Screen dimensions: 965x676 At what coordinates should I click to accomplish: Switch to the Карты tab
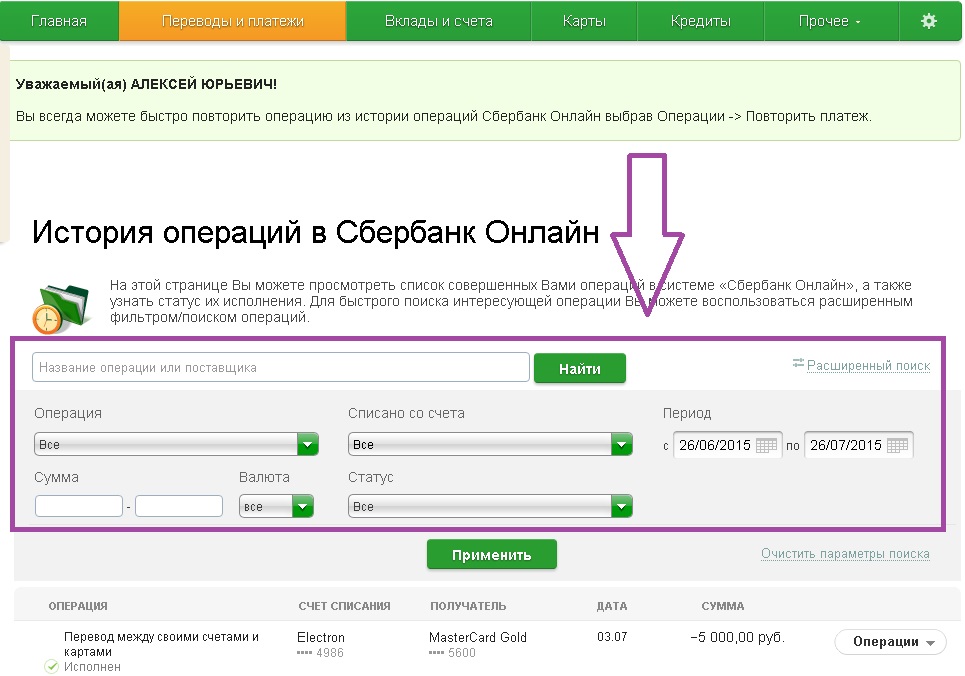pos(584,20)
